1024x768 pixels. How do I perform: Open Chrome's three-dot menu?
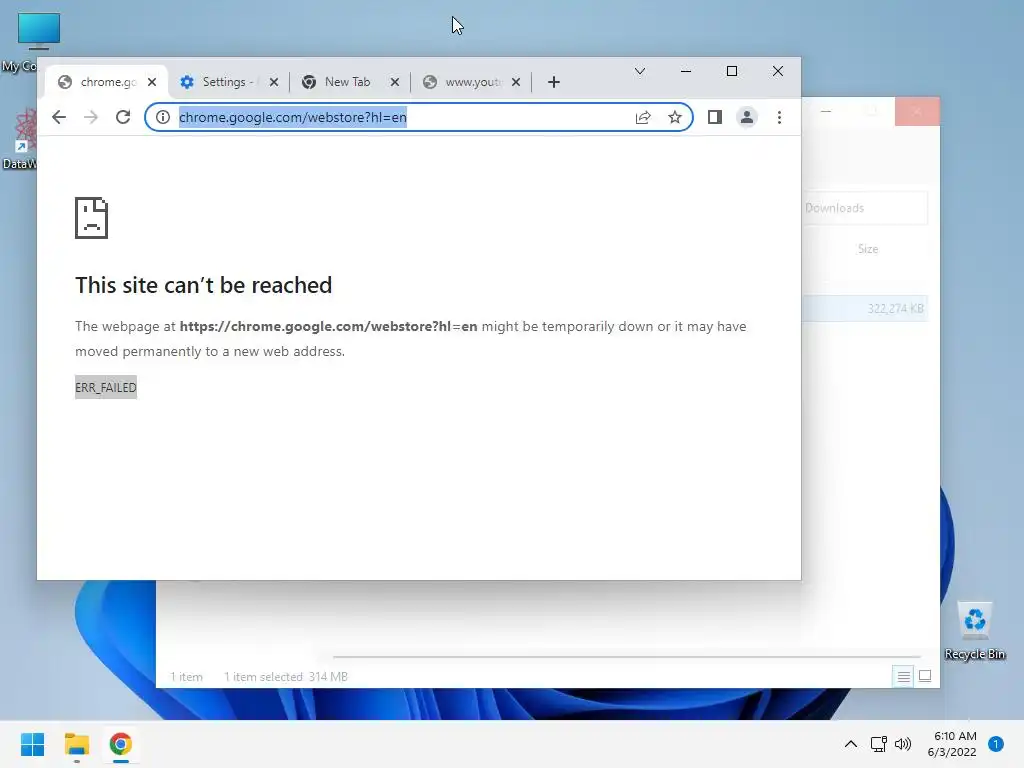779,117
